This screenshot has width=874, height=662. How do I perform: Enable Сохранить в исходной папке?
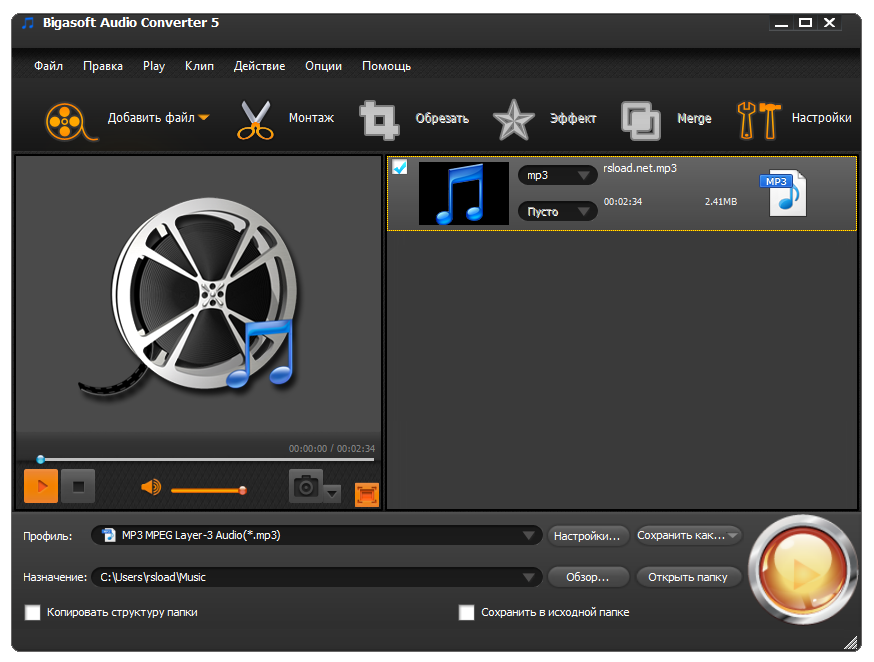click(x=466, y=612)
